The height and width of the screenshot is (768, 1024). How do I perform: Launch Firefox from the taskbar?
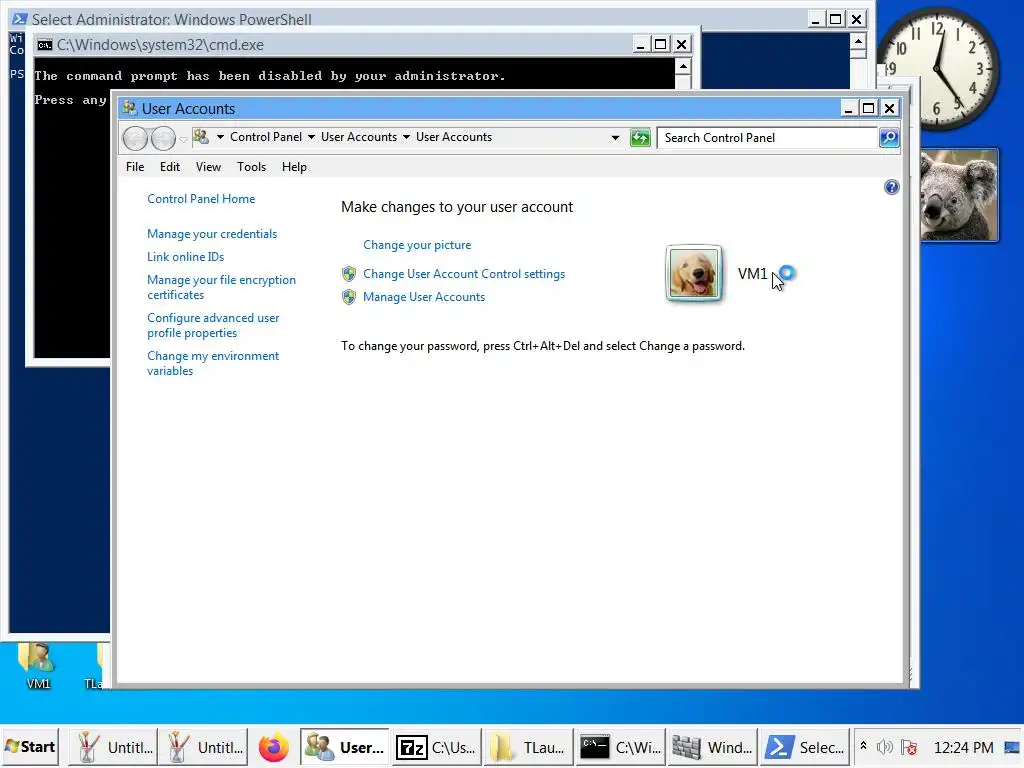coord(274,747)
